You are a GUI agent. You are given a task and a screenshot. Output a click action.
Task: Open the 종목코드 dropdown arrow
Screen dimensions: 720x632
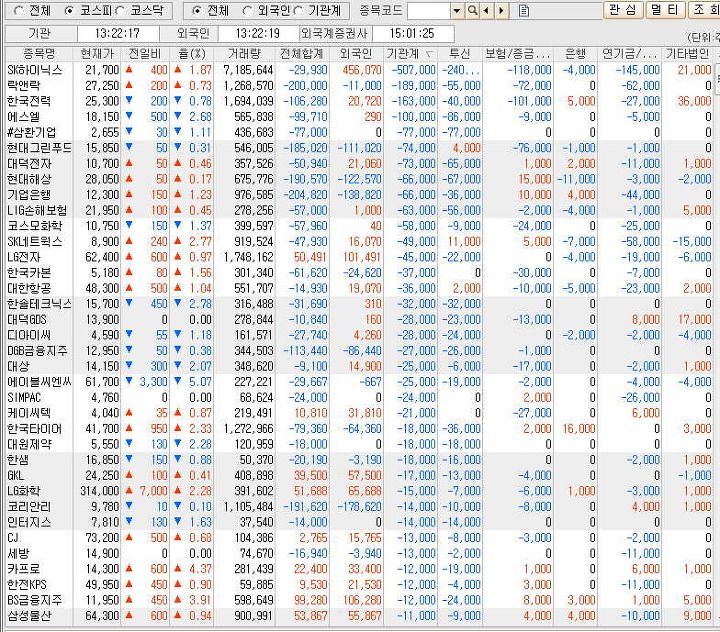pos(456,11)
